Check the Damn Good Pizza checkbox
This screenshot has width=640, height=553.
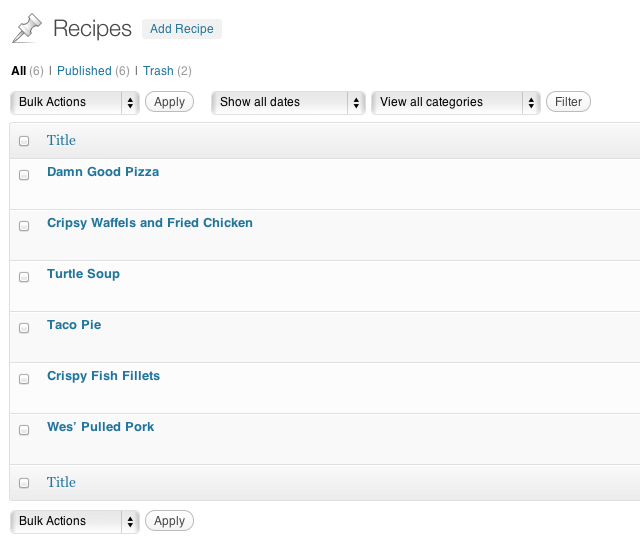(x=24, y=175)
